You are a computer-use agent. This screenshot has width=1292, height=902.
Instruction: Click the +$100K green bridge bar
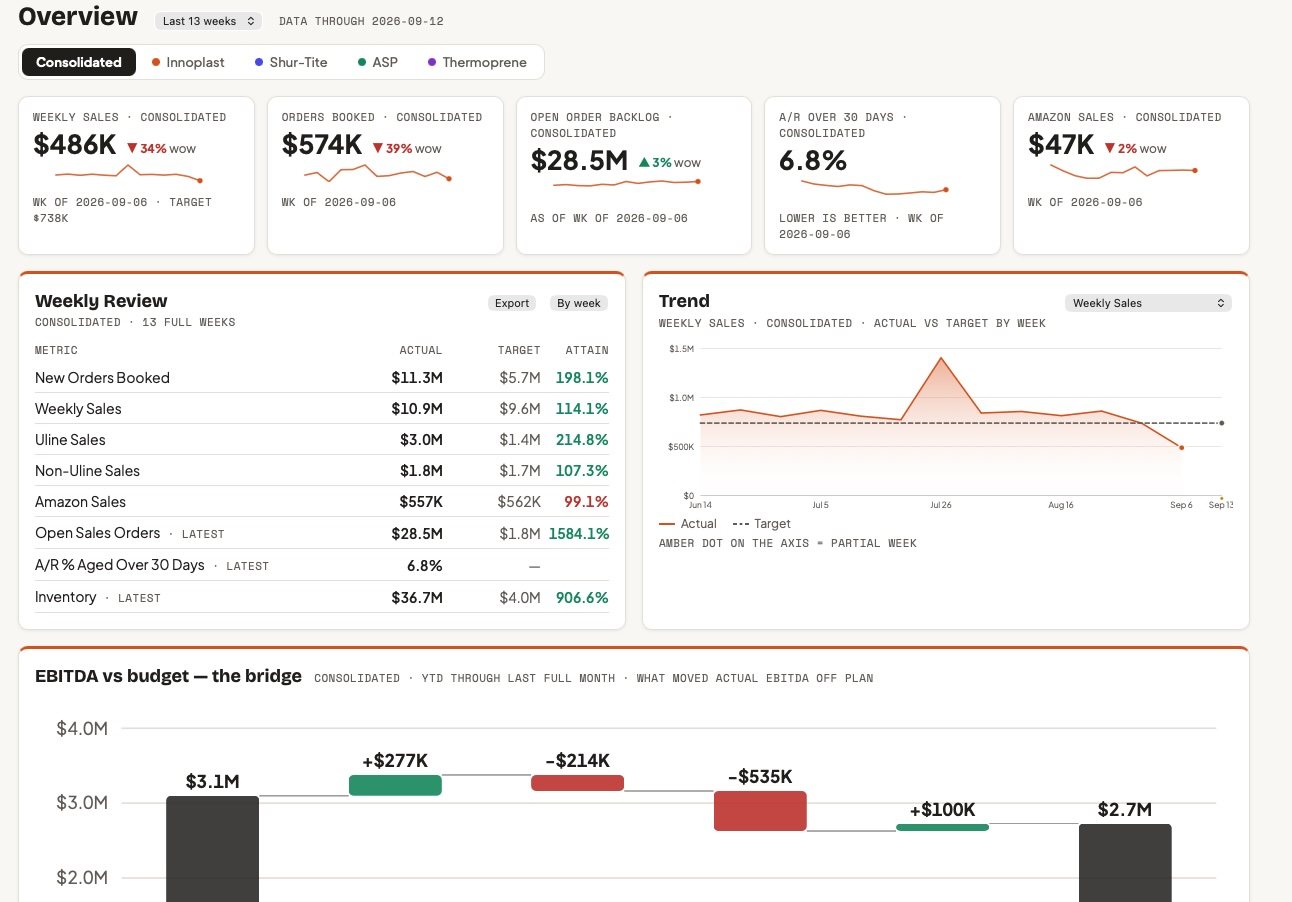(x=942, y=827)
